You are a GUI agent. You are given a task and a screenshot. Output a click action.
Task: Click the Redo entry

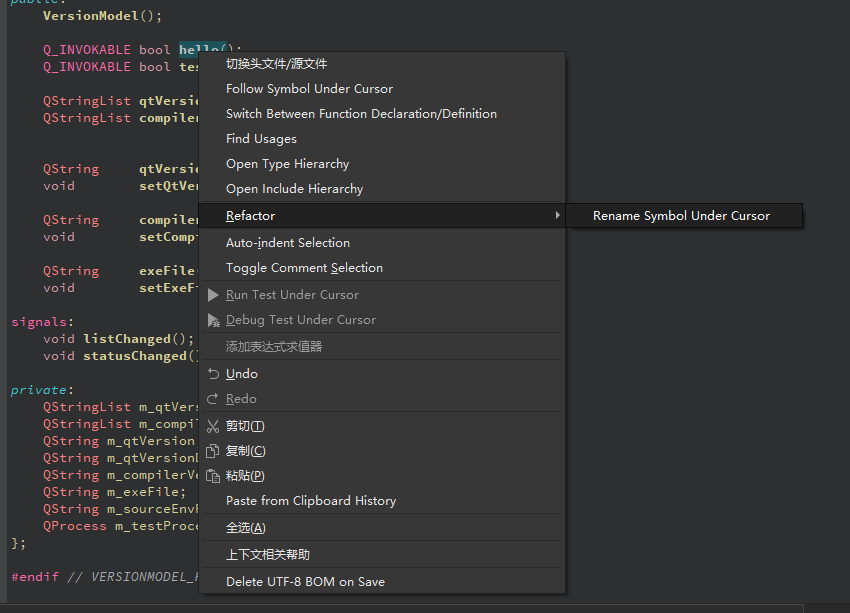(382, 399)
